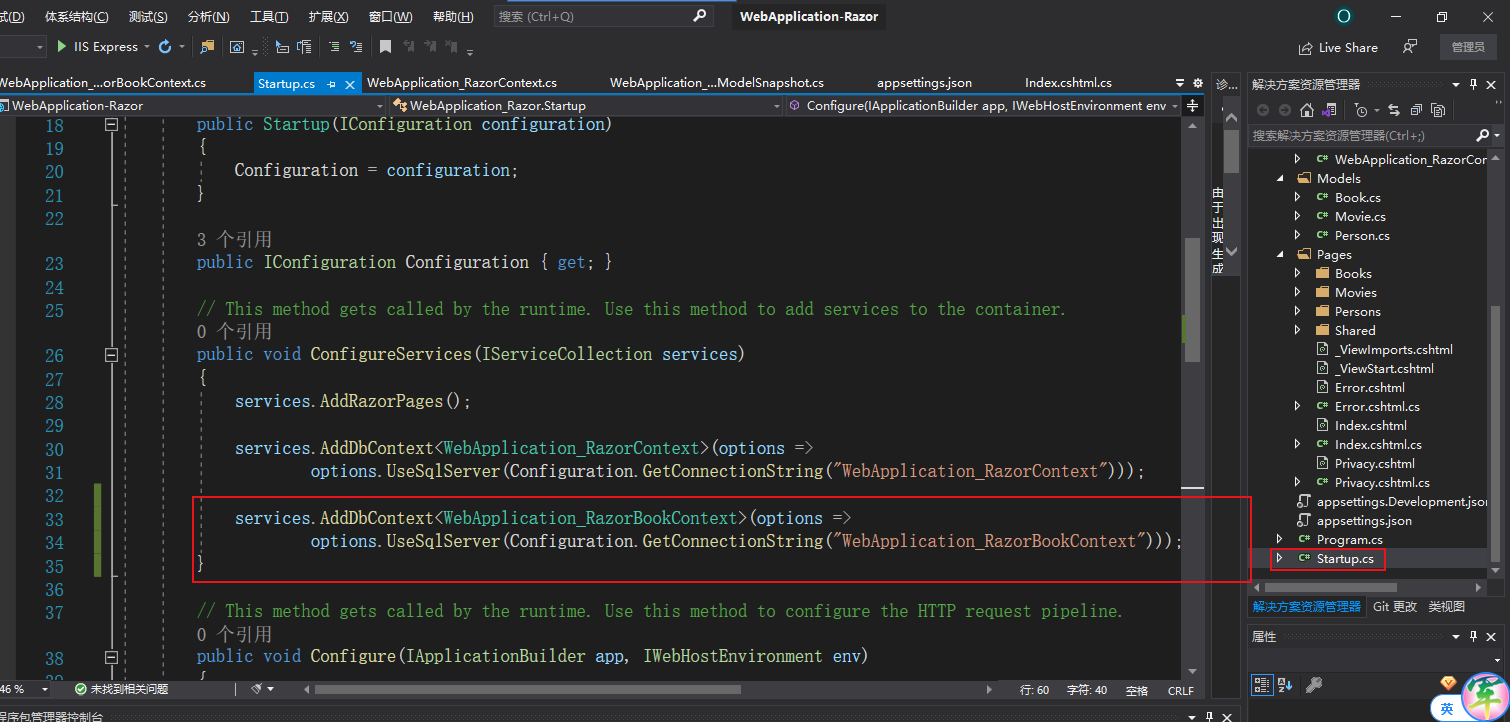1510x722 pixels.
Task: Switch views icon in Solution Explorer toolbar
Action: pyautogui.click(x=1331, y=110)
